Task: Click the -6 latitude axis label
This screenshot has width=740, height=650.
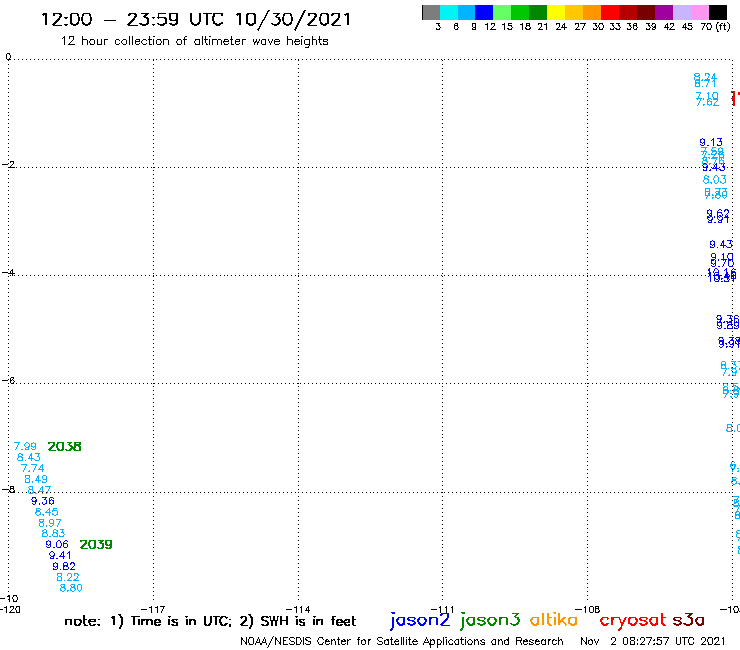Action: (8, 380)
